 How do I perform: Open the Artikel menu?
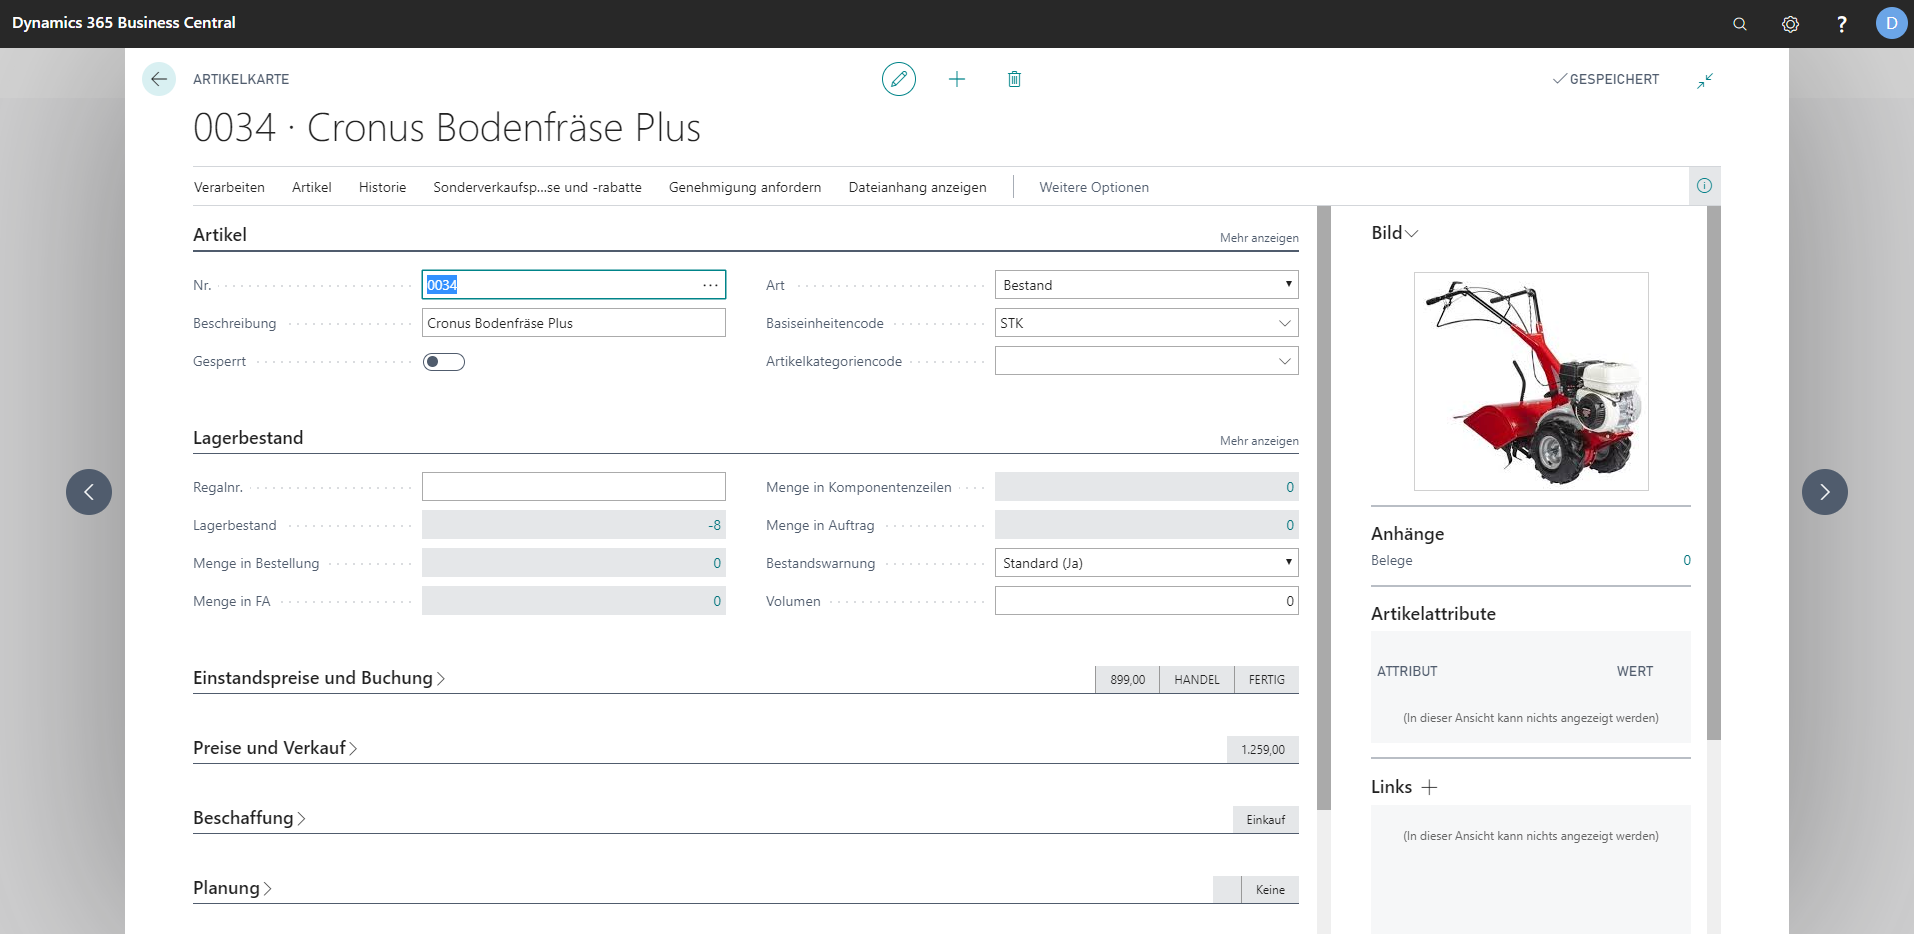tap(312, 187)
